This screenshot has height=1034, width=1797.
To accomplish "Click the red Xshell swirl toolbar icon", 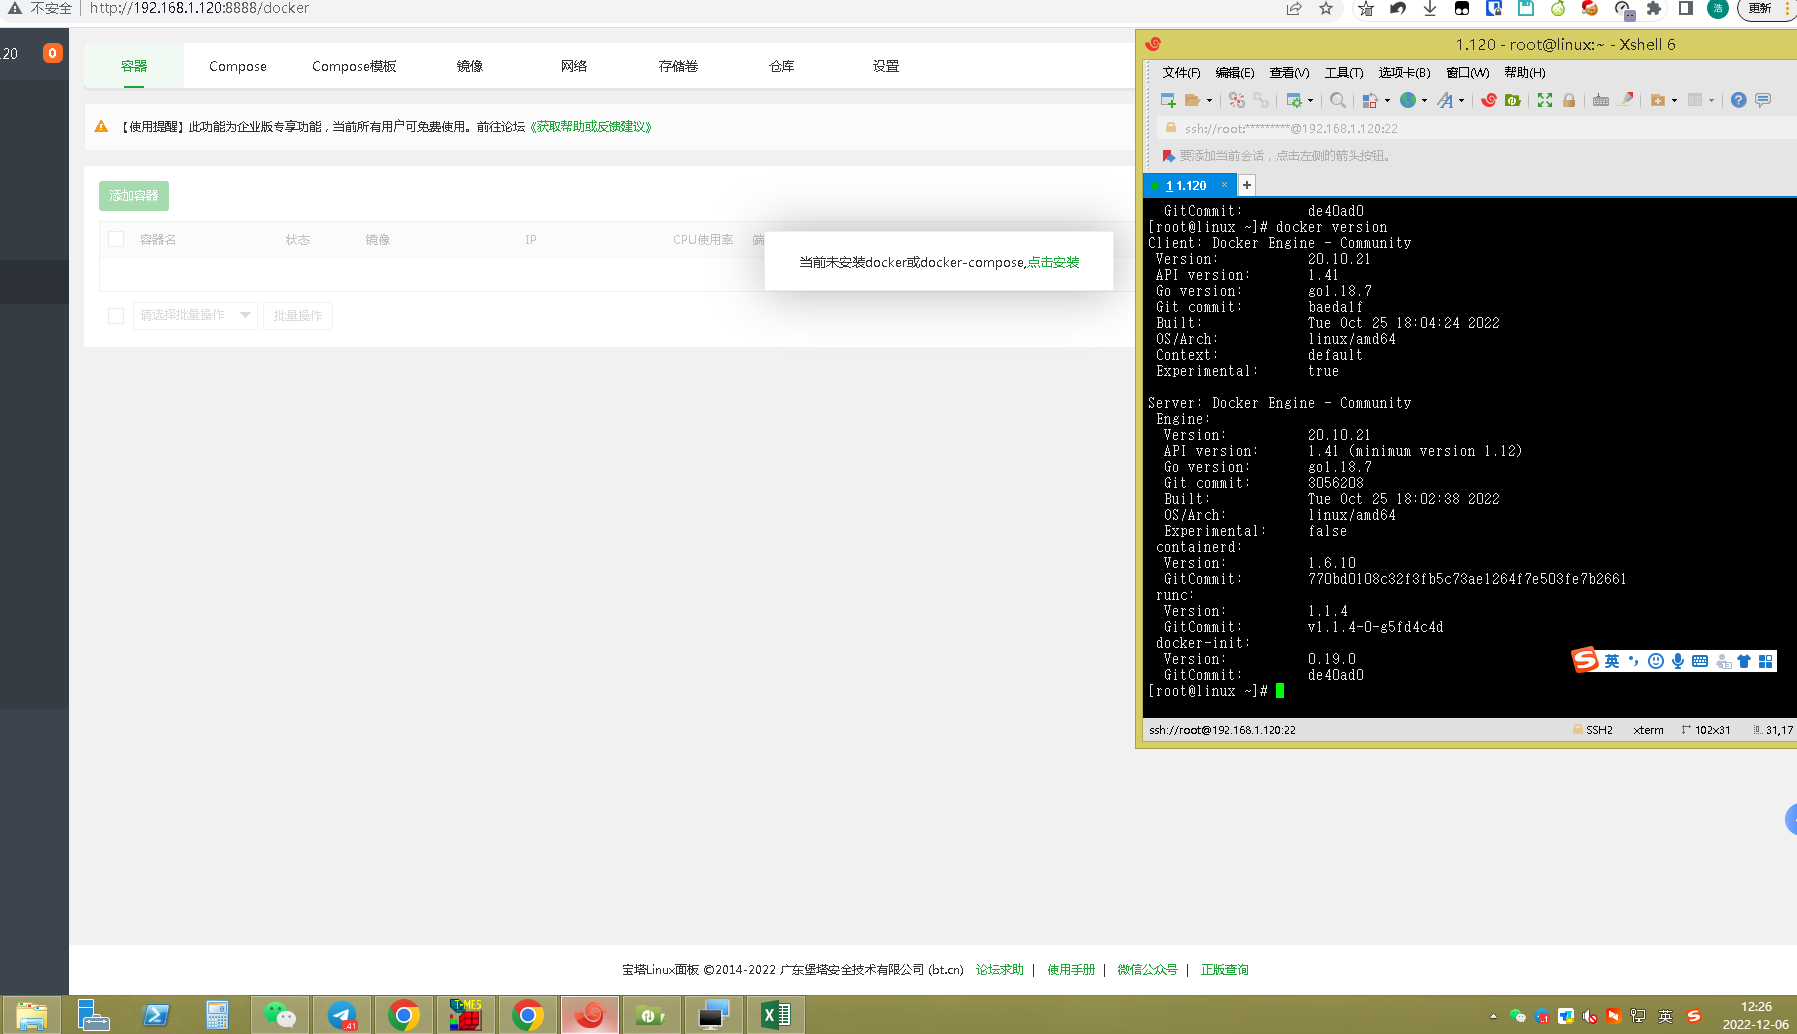I will (x=1489, y=100).
